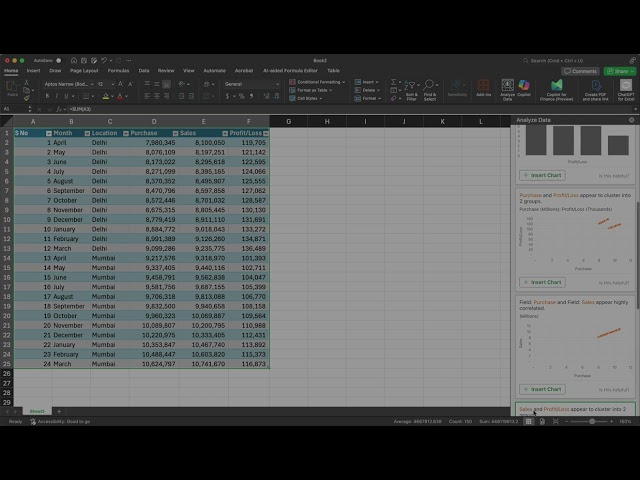Toggle Italic formatting
The width and height of the screenshot is (640, 480).
[x=57, y=96]
